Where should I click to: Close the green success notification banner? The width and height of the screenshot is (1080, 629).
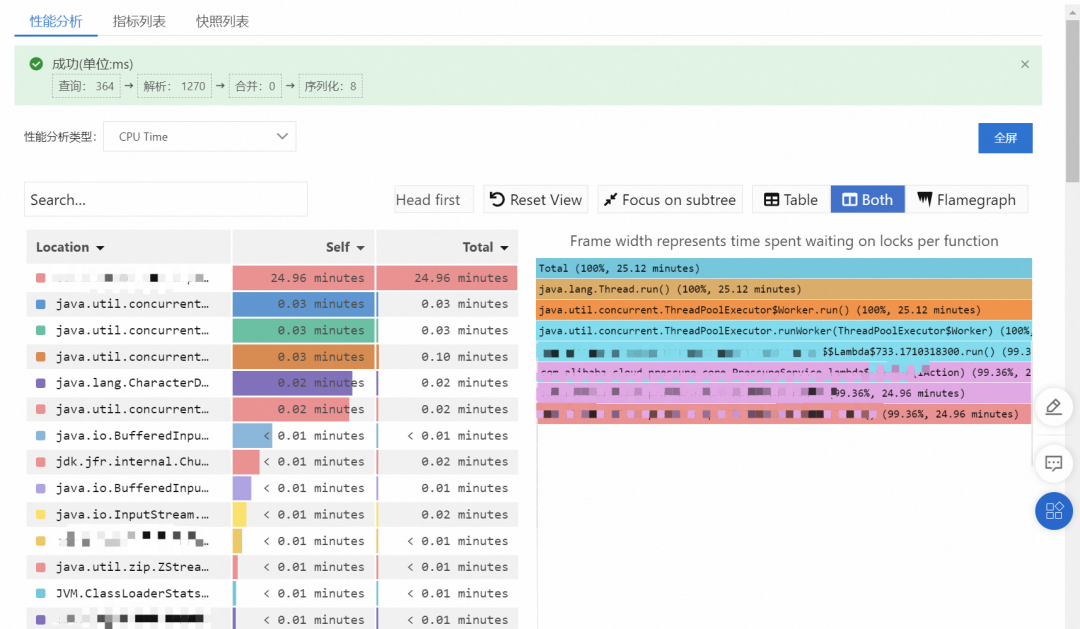tap(1025, 64)
